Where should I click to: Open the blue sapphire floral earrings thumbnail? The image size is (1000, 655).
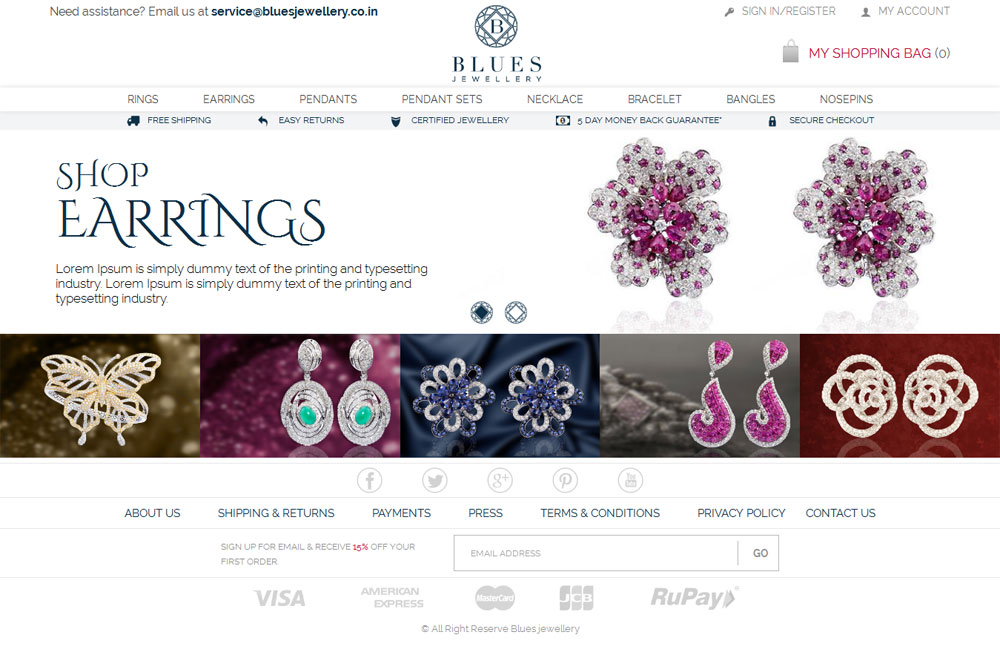click(500, 395)
